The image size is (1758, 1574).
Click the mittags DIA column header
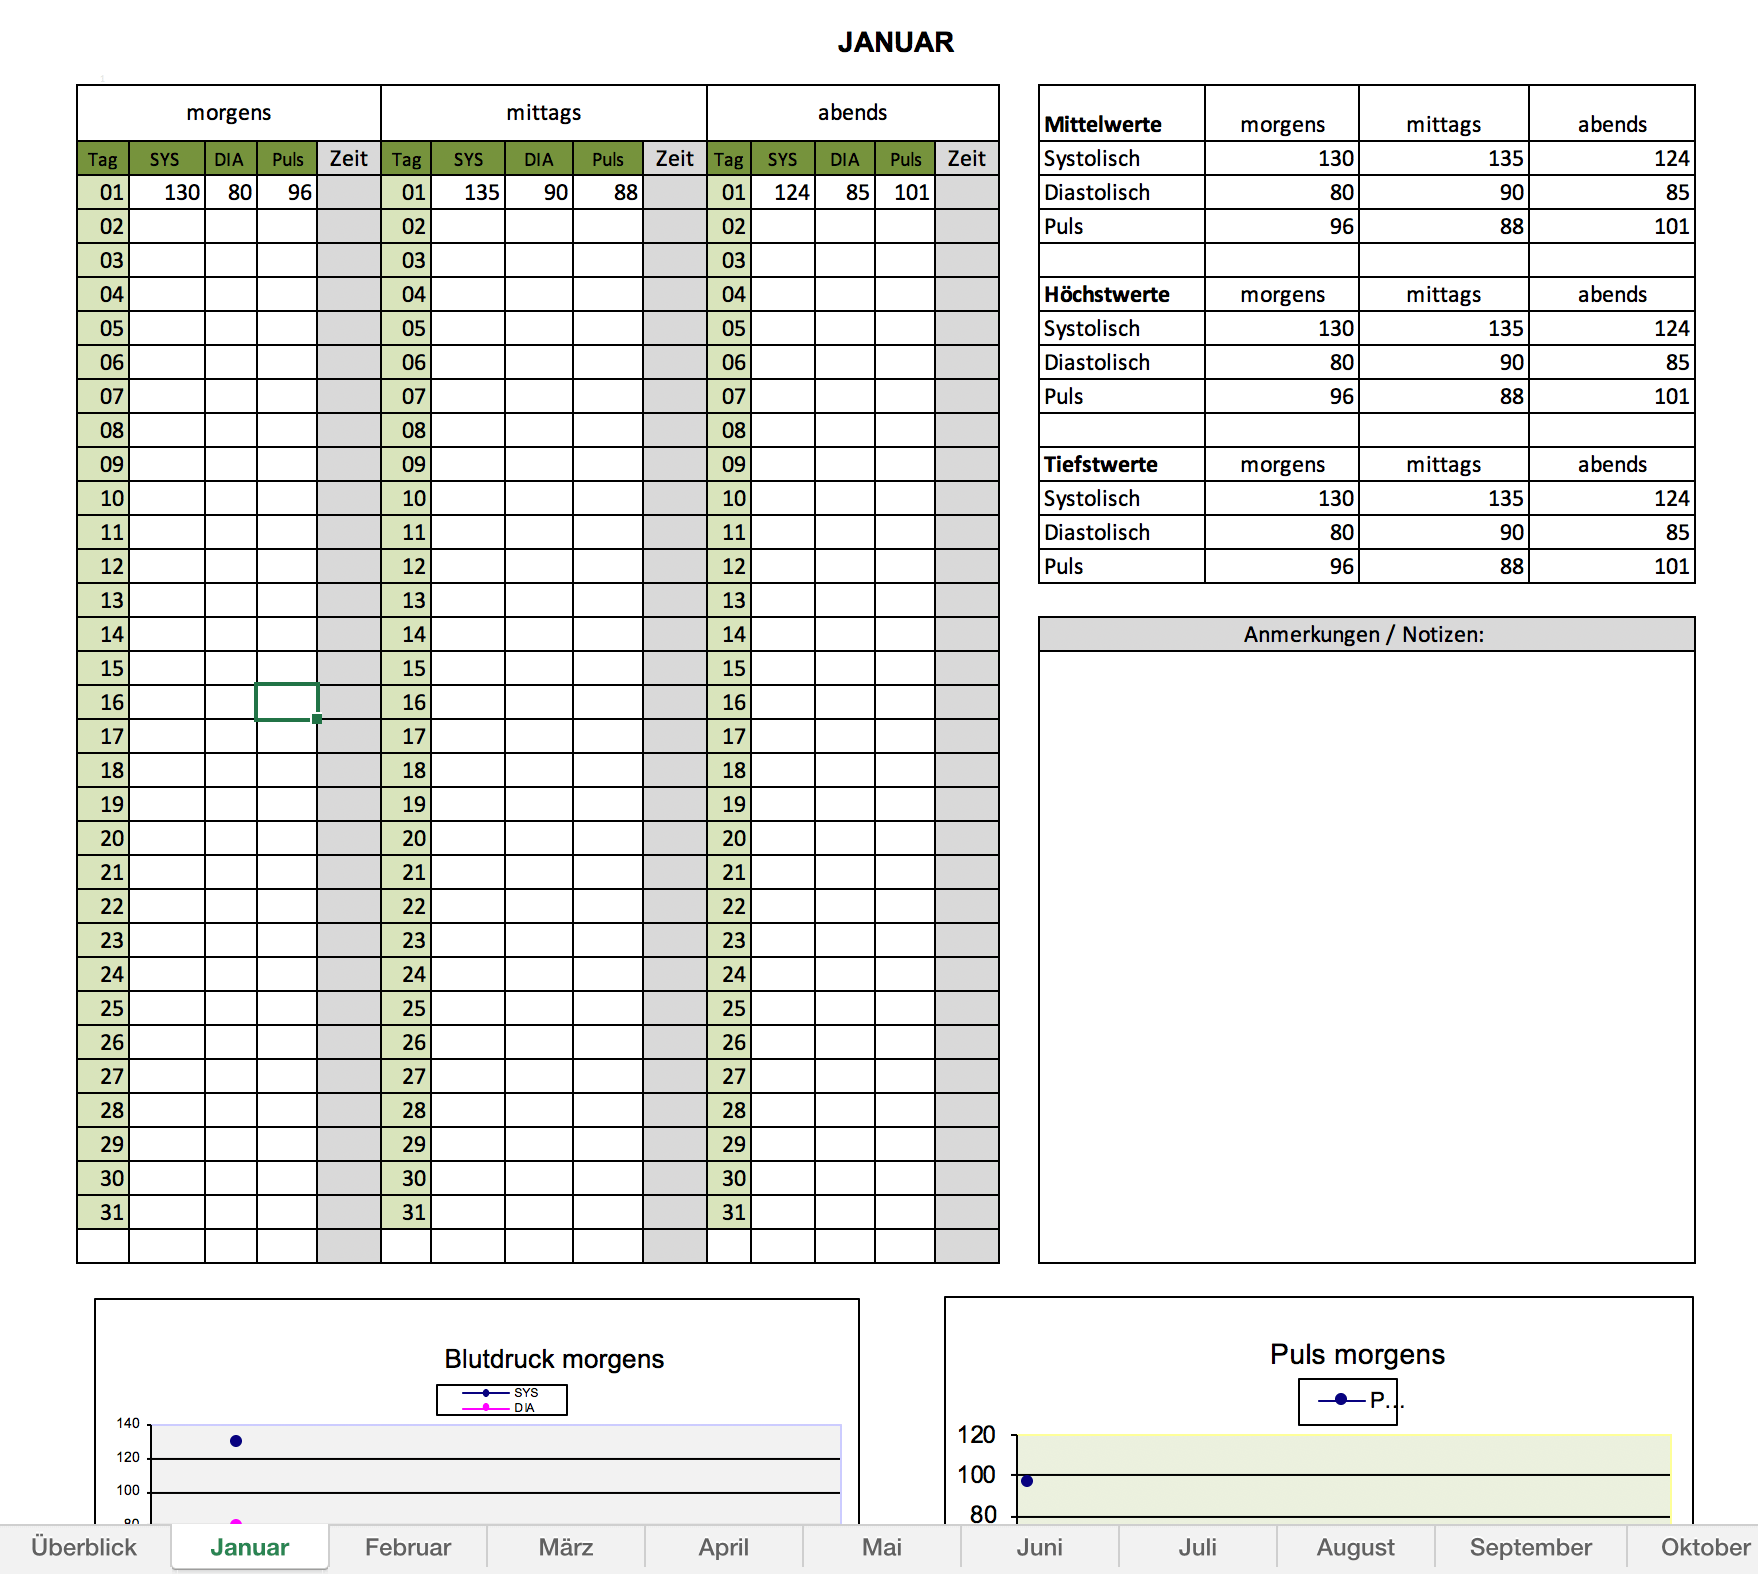539,158
